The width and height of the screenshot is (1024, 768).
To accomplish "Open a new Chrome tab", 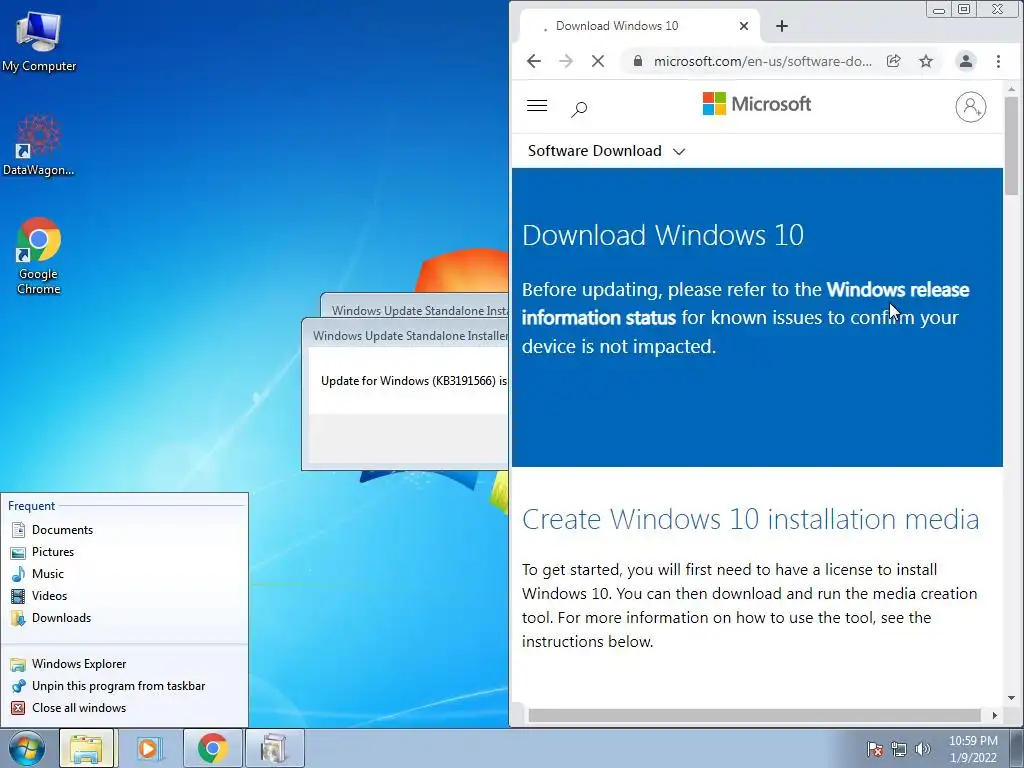I will click(782, 26).
